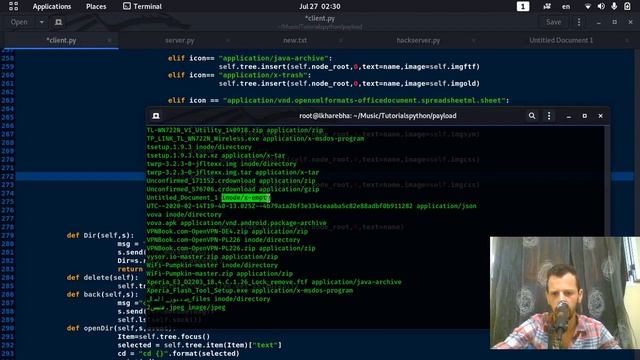
Task: Close the server.py tab
Action: [228, 40]
